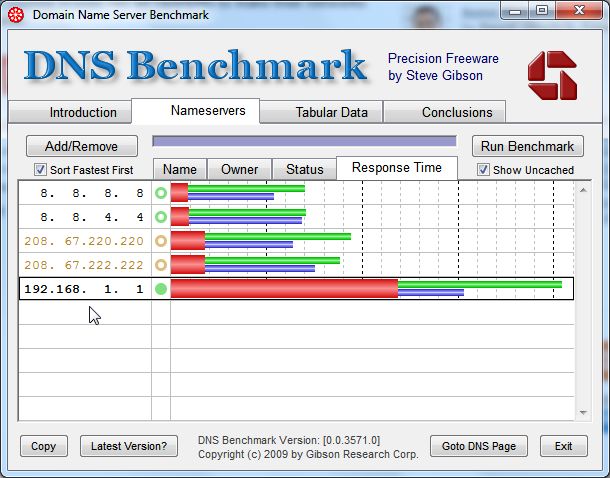610x478 pixels.
Task: Select the 192.168.1.1 nameserver row
Action: pyautogui.click(x=296, y=289)
